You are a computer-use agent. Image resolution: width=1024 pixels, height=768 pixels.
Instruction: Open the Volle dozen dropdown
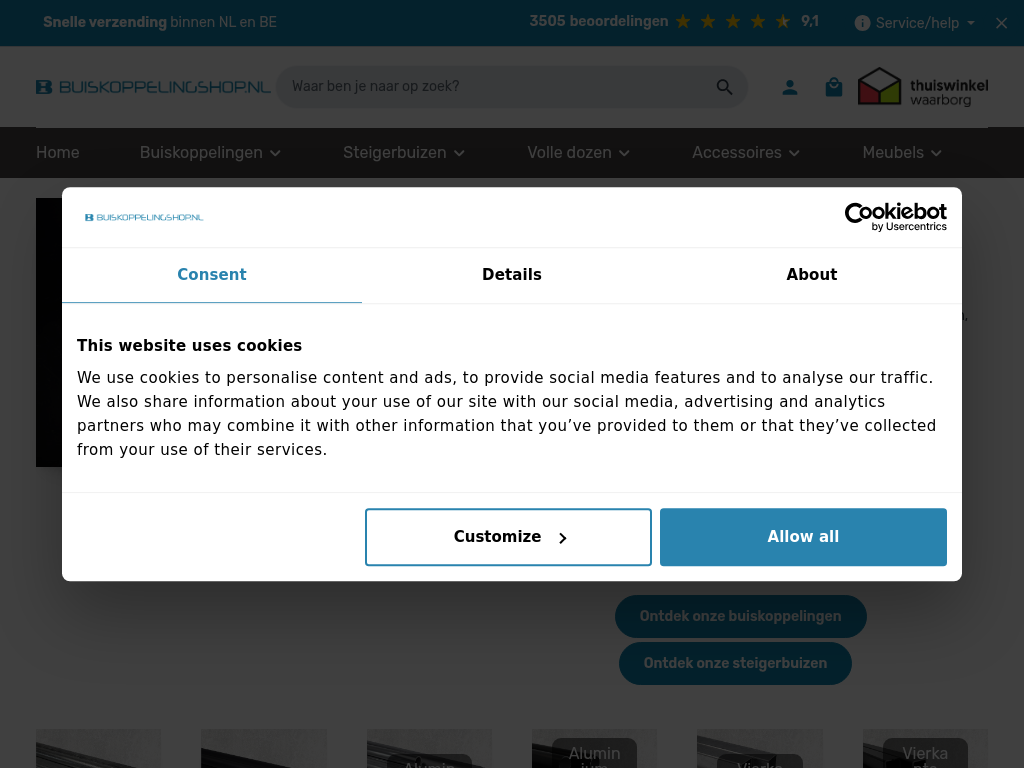[578, 152]
